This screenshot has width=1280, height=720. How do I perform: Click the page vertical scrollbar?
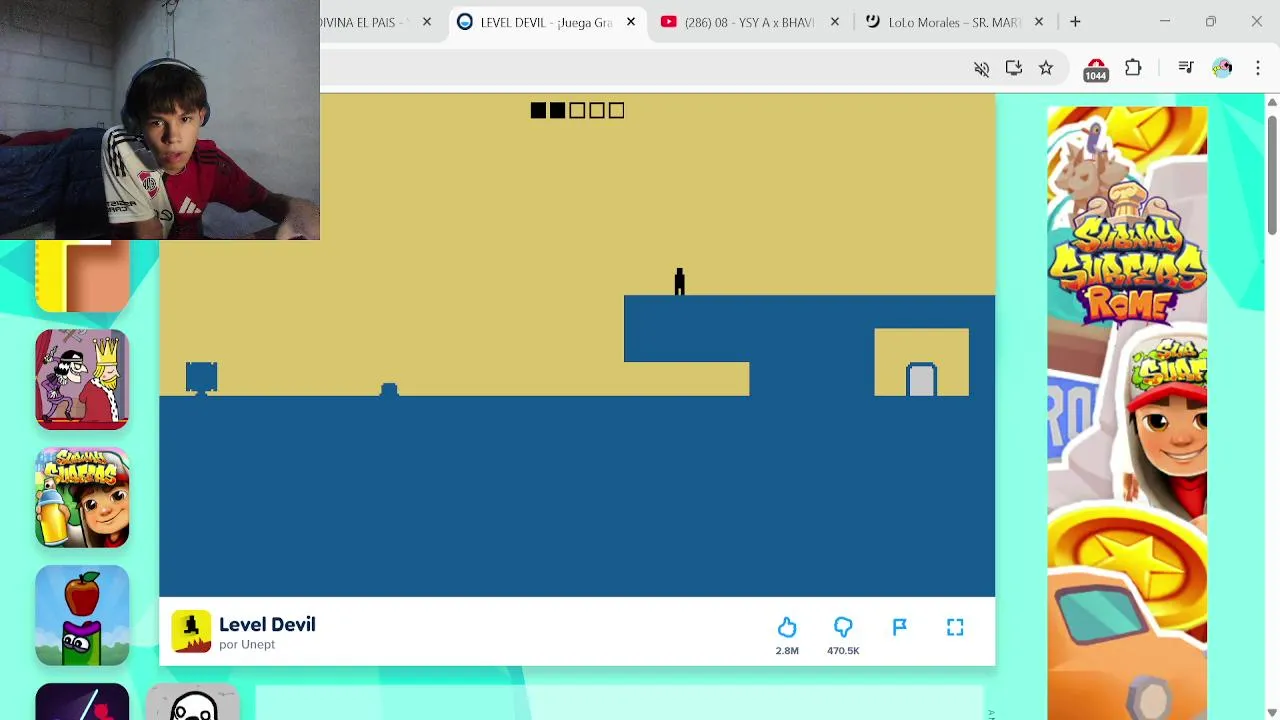tap(1272, 175)
